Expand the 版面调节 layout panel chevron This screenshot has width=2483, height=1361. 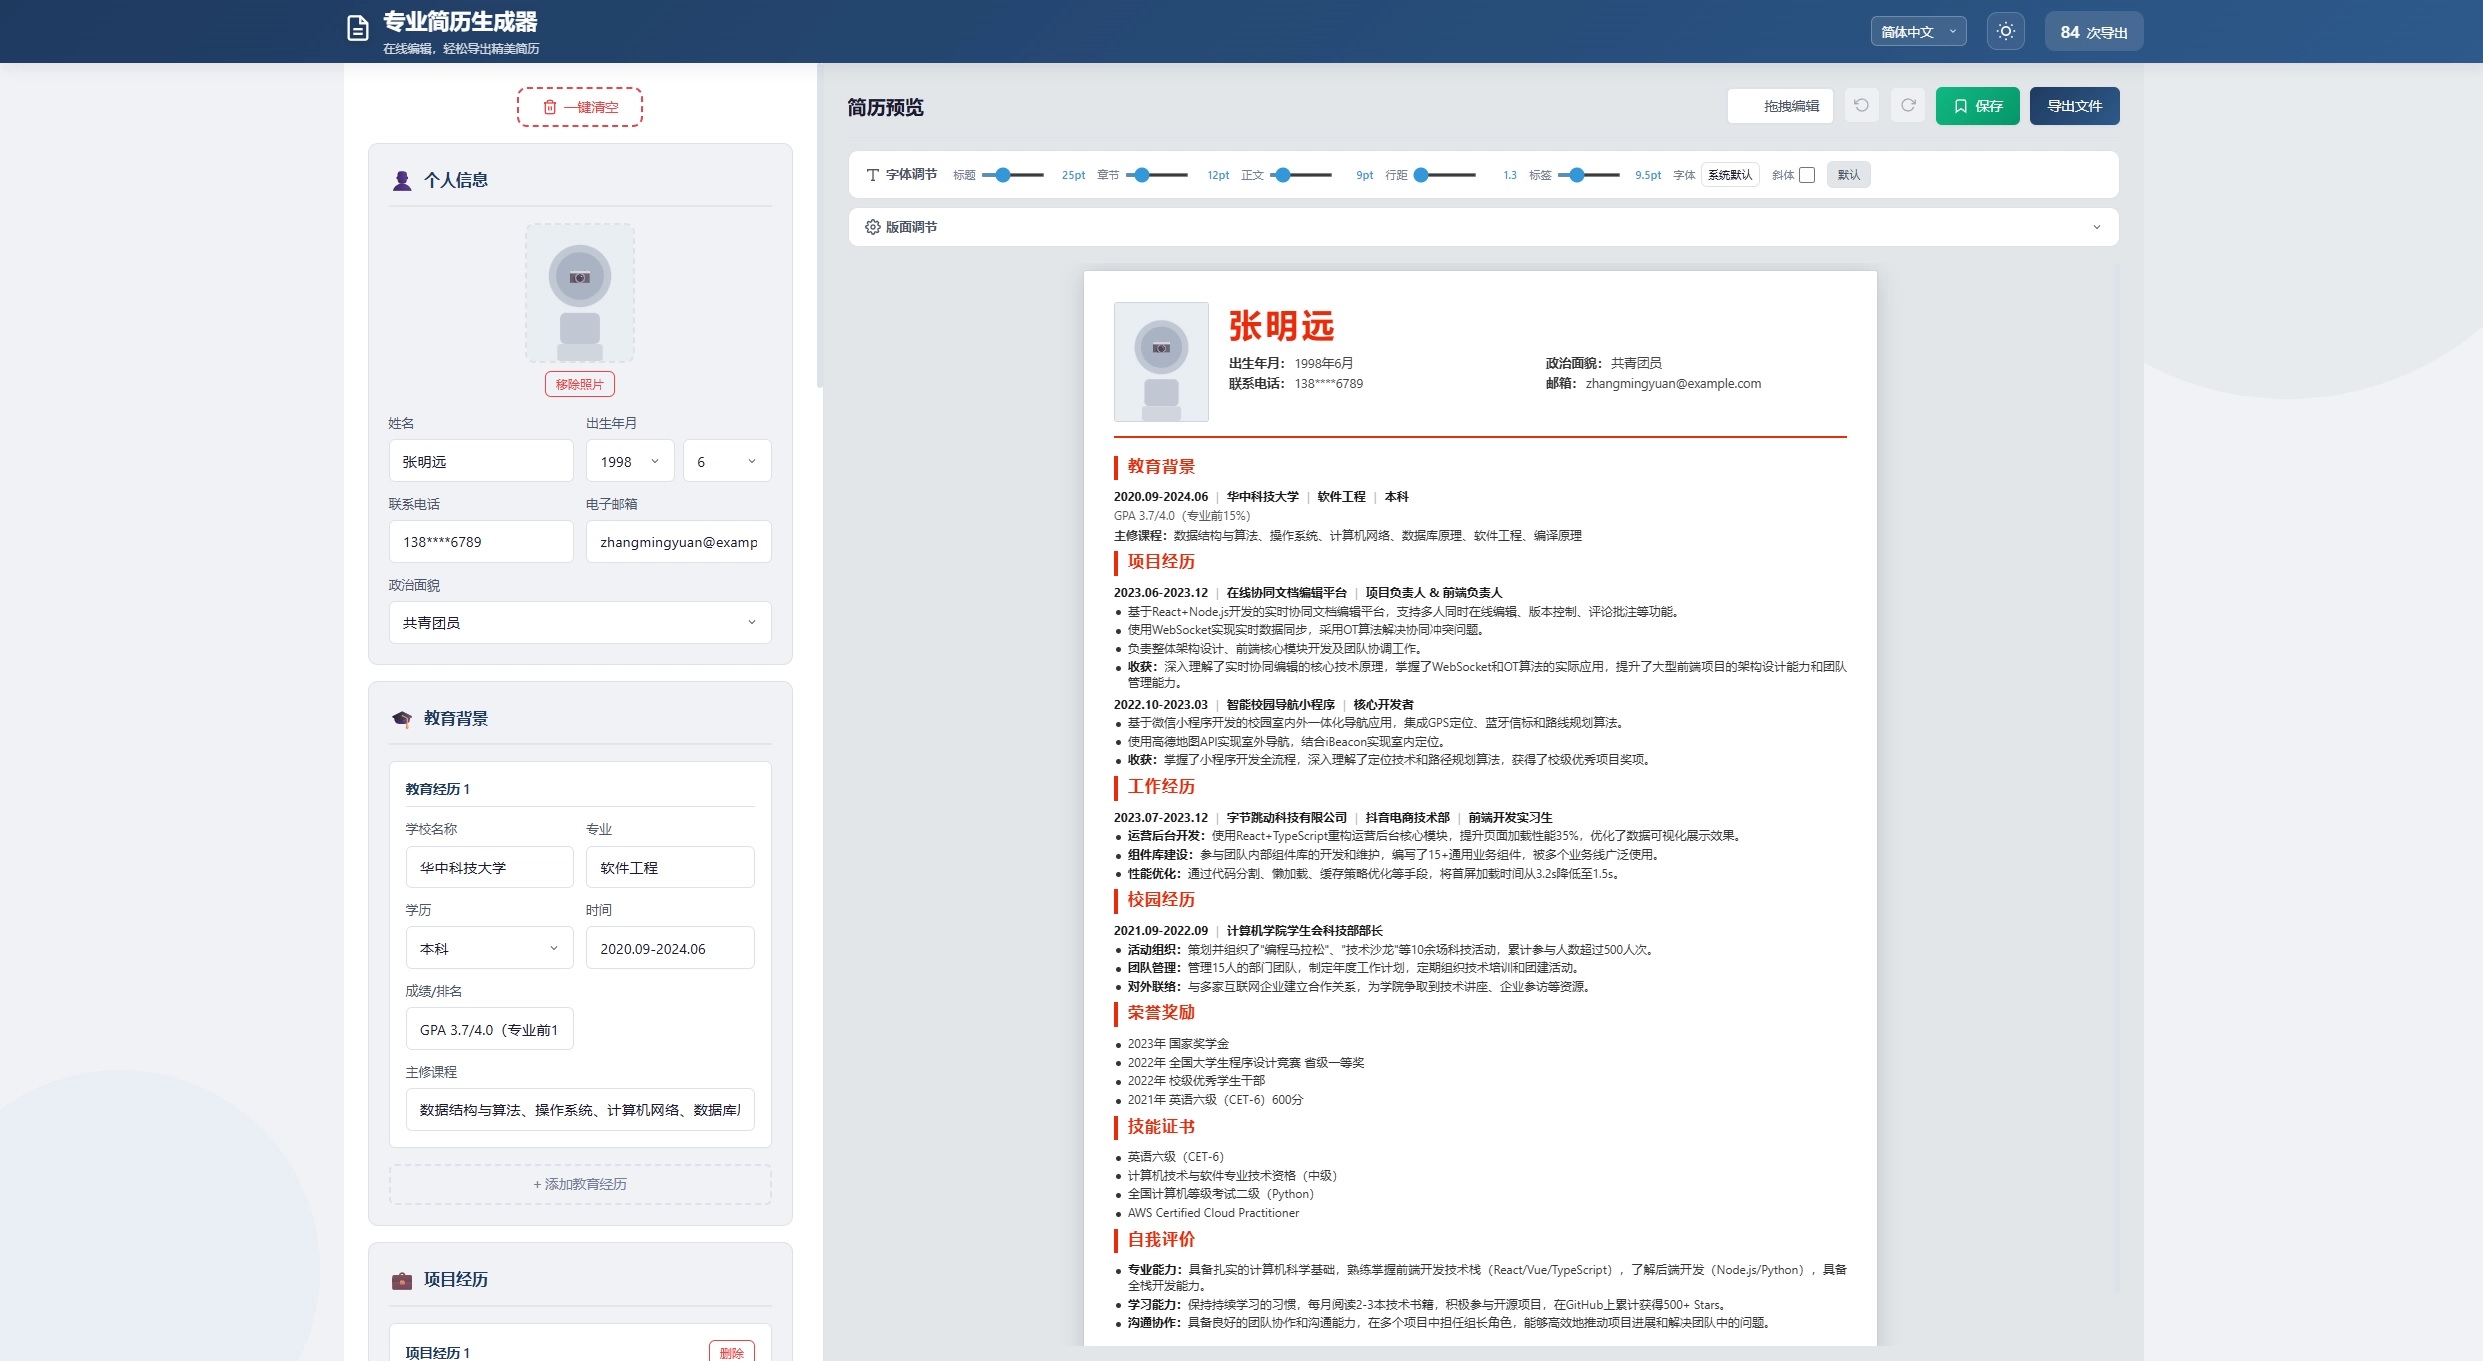coord(2097,227)
